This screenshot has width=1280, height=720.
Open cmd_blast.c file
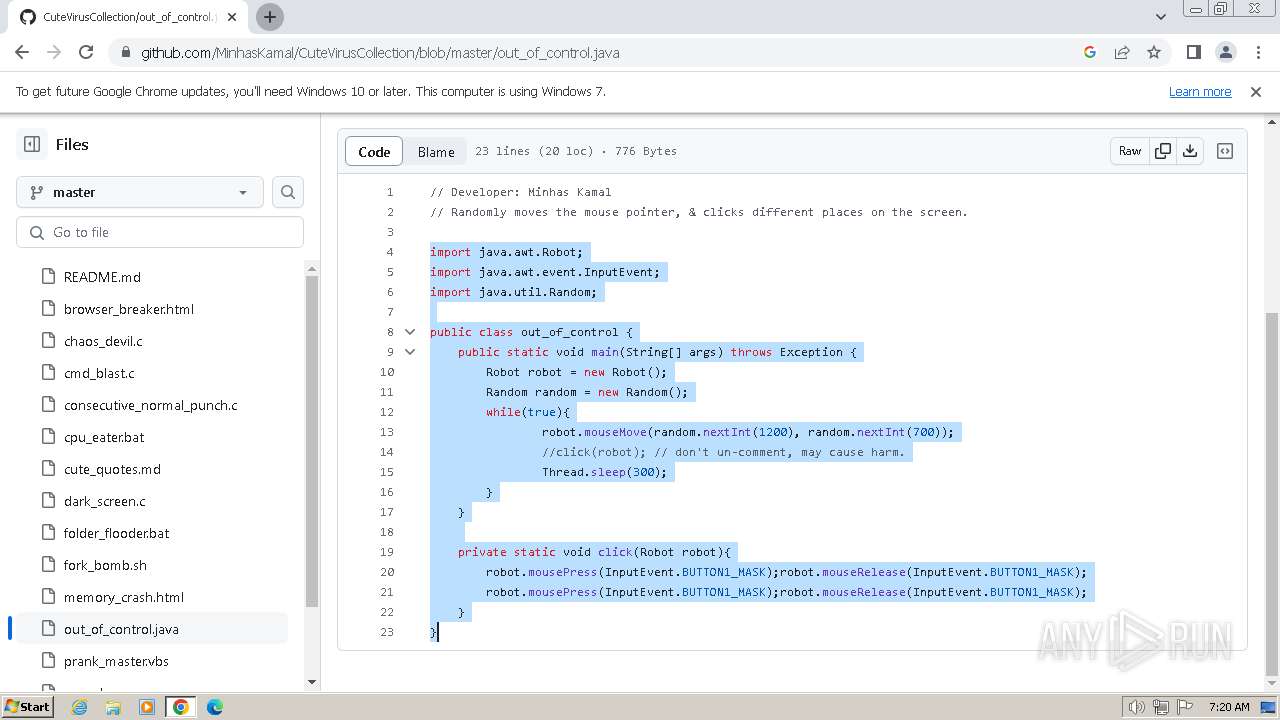[x=99, y=373]
